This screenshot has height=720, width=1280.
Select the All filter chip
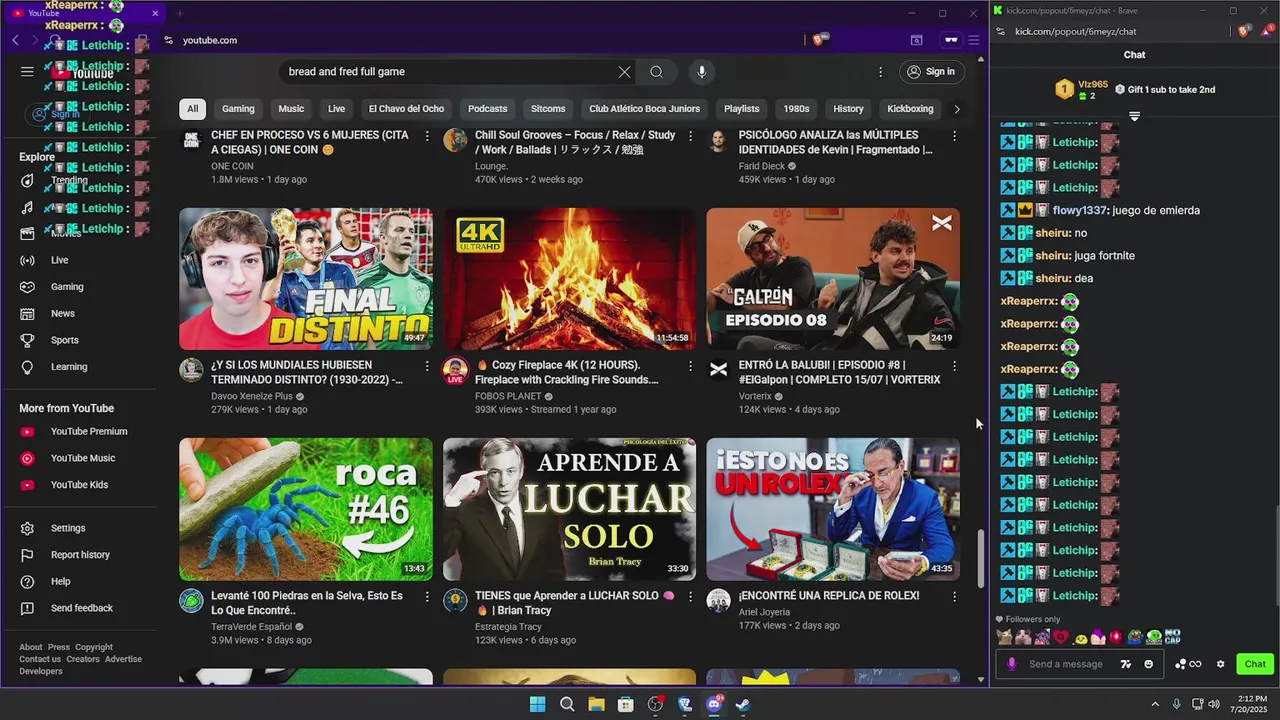[192, 108]
